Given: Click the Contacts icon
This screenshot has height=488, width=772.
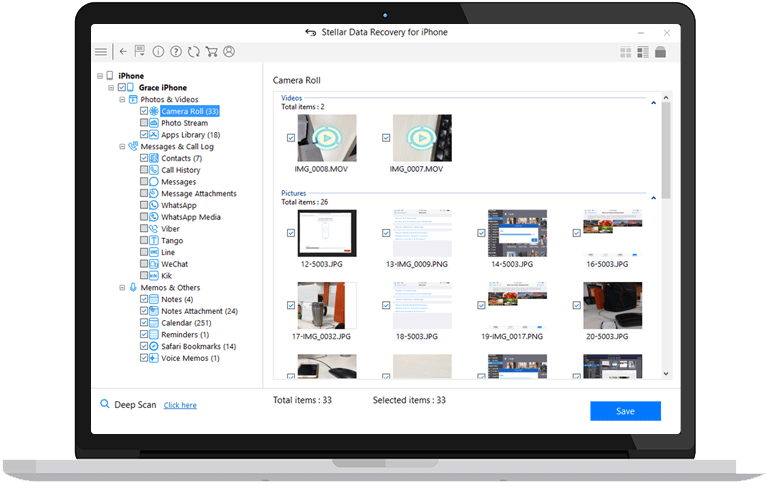Looking at the screenshot, I should tap(154, 159).
